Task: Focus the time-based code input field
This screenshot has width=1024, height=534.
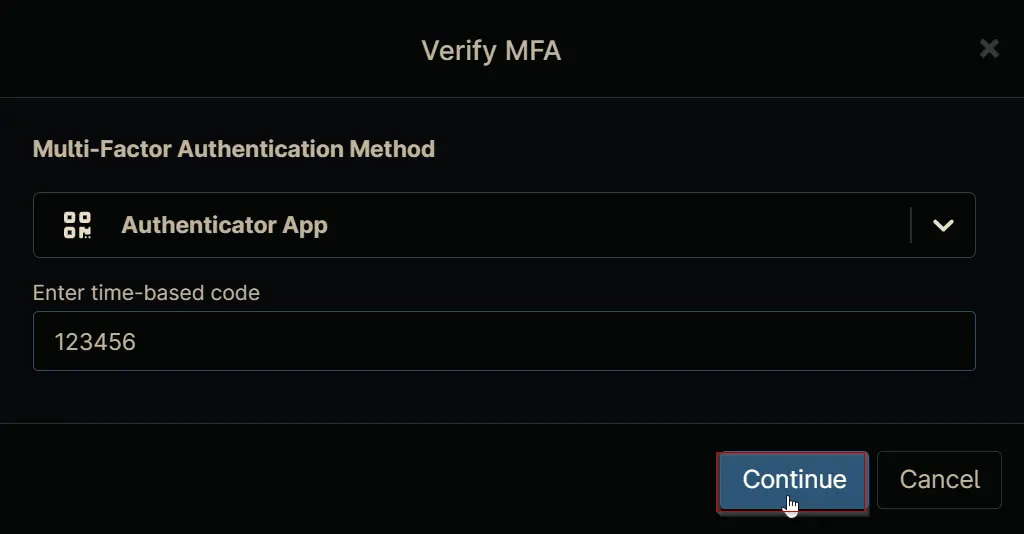Action: 504,341
